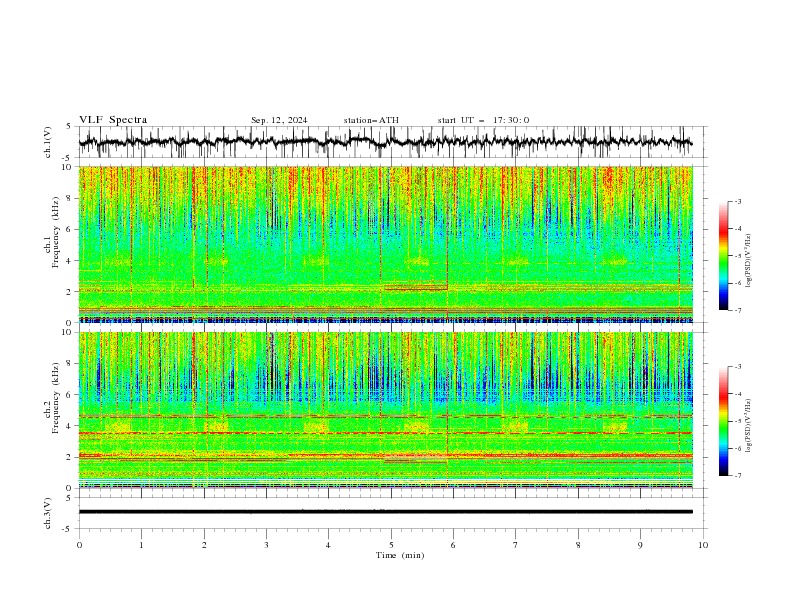Click the time axis tick label '10'

click(x=703, y=545)
